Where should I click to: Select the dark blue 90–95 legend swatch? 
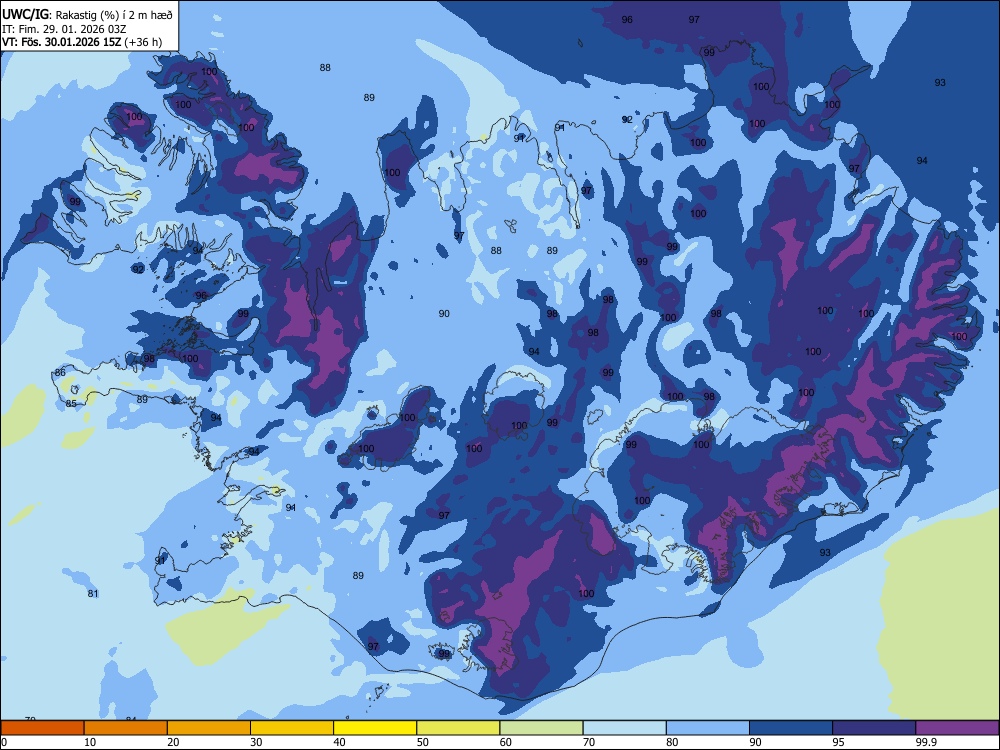[x=791, y=728]
